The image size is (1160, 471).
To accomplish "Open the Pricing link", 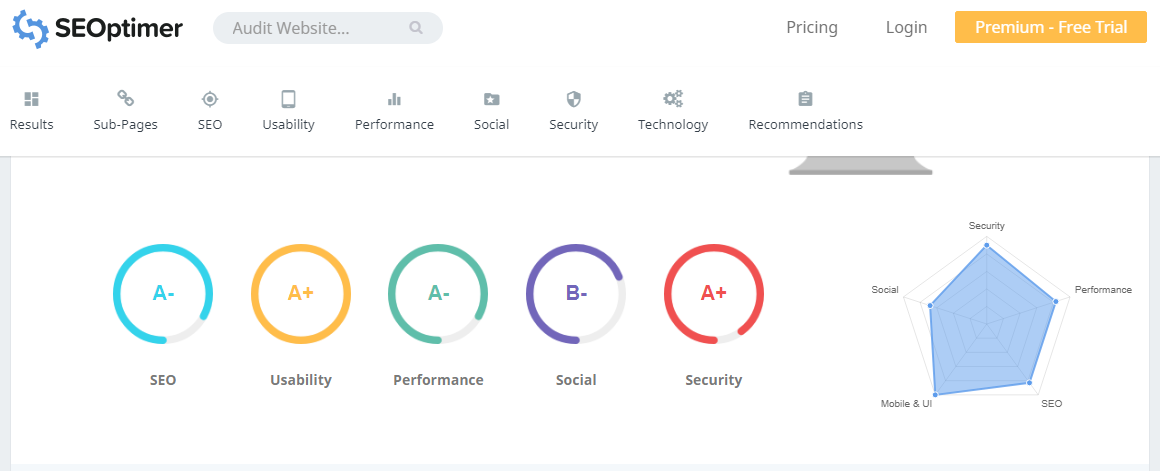I will click(812, 27).
